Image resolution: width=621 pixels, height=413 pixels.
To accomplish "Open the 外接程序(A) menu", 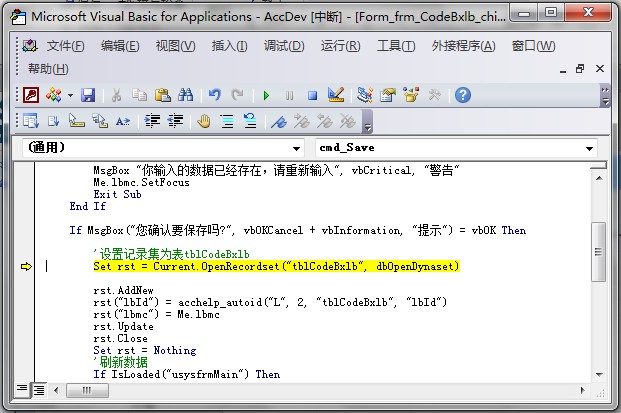I will click(x=463, y=46).
